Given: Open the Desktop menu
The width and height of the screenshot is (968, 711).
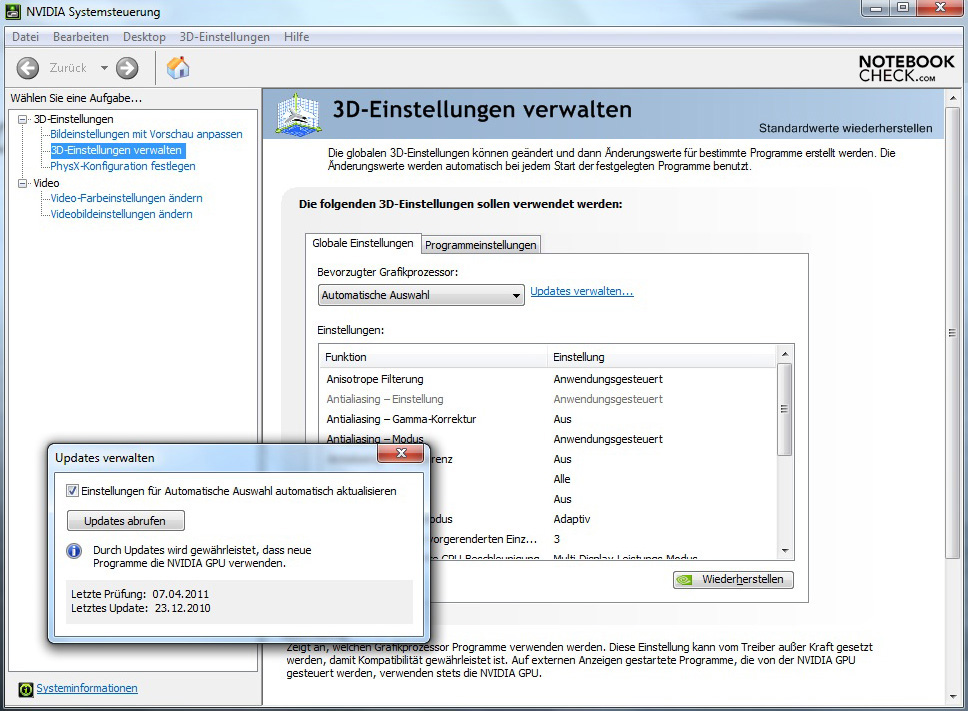Looking at the screenshot, I should click(144, 37).
